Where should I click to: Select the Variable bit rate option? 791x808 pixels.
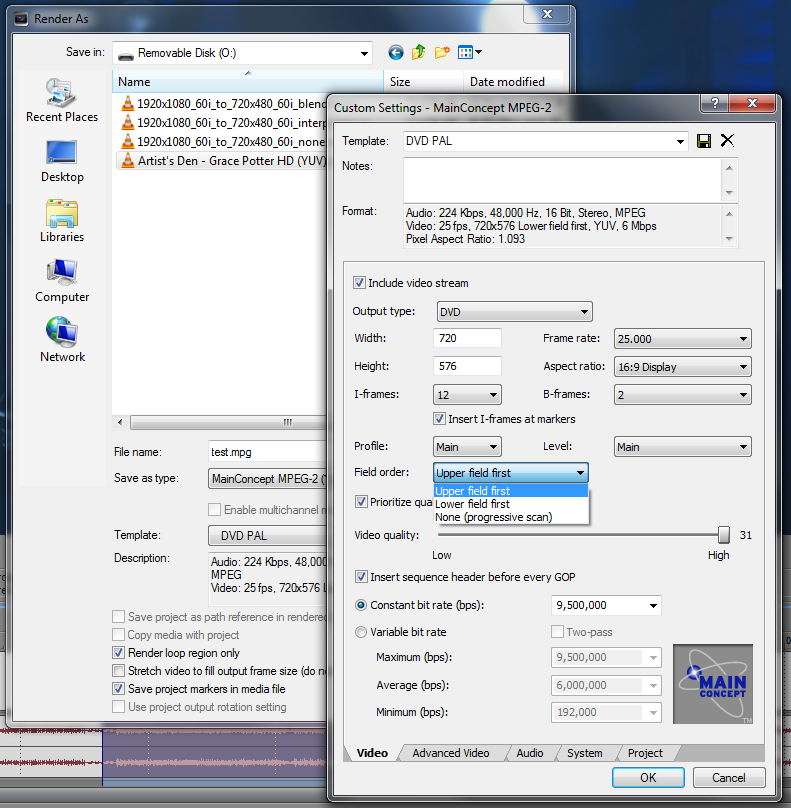[x=362, y=632]
